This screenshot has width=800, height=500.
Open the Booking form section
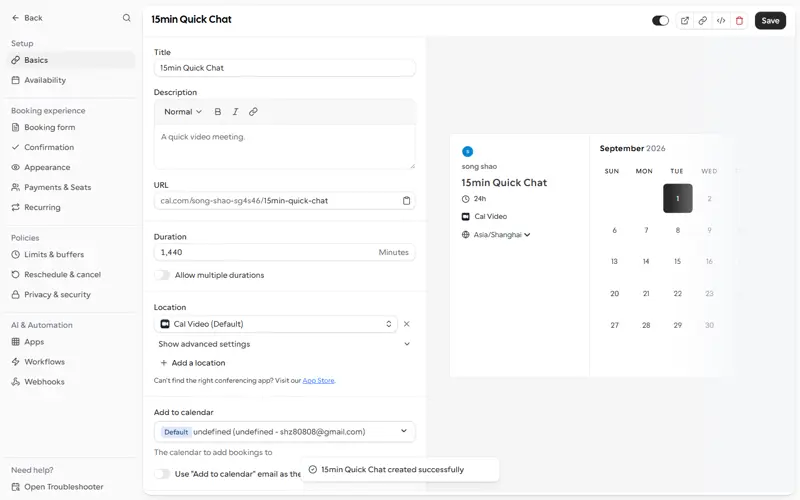71,128
